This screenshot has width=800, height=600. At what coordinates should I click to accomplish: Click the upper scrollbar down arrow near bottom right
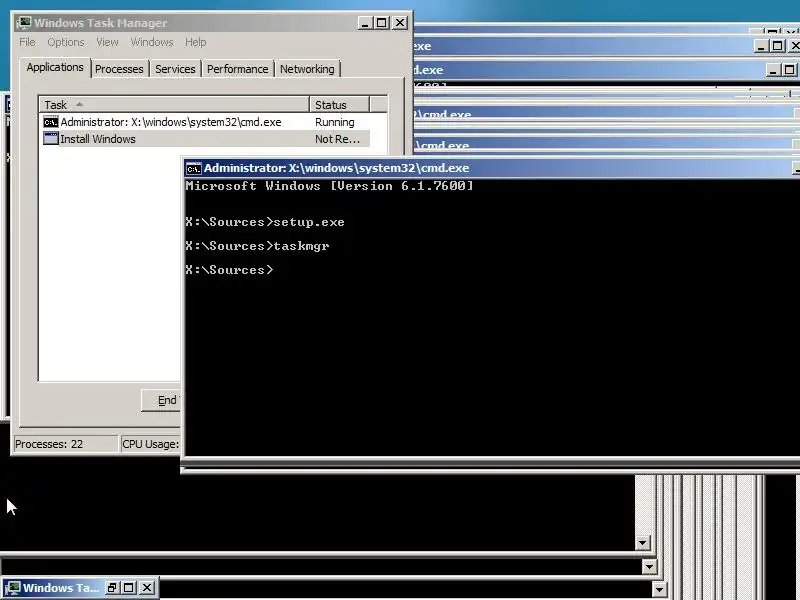click(642, 543)
